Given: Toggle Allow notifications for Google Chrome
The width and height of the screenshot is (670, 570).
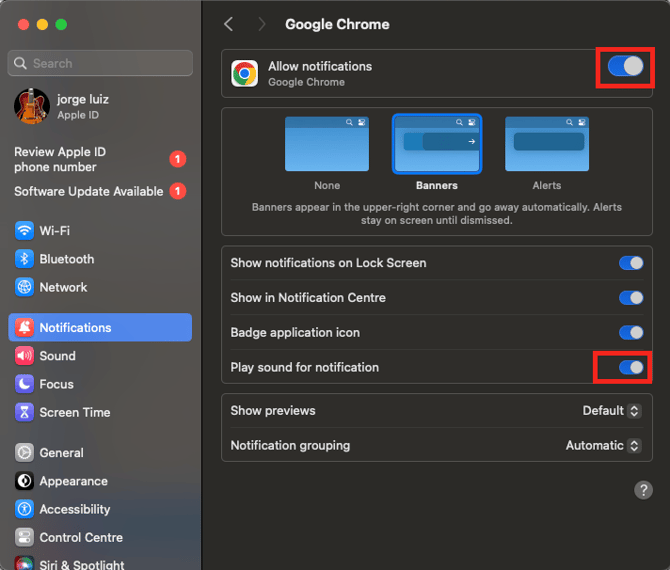Looking at the screenshot, I should (626, 66).
